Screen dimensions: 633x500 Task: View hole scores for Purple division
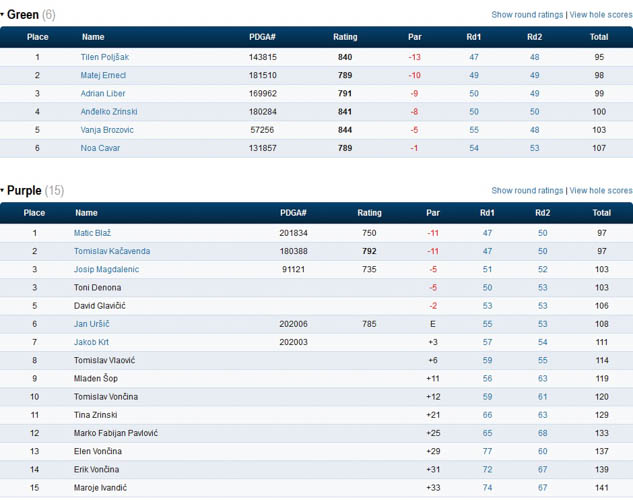[600, 190]
